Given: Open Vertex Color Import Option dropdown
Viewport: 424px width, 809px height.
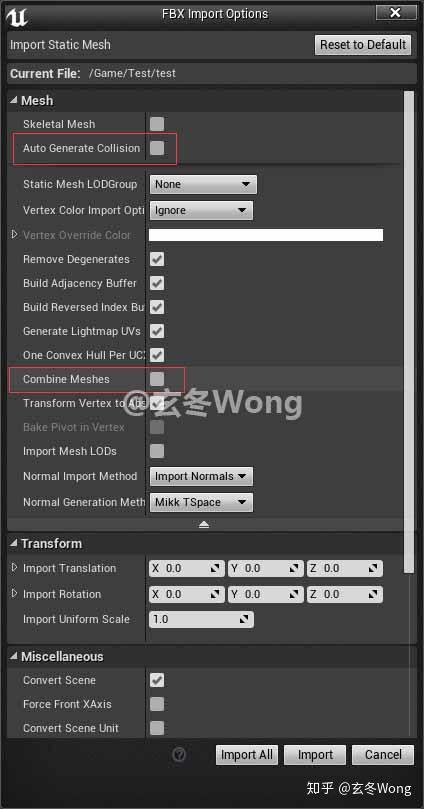Looking at the screenshot, I should 201,211.
